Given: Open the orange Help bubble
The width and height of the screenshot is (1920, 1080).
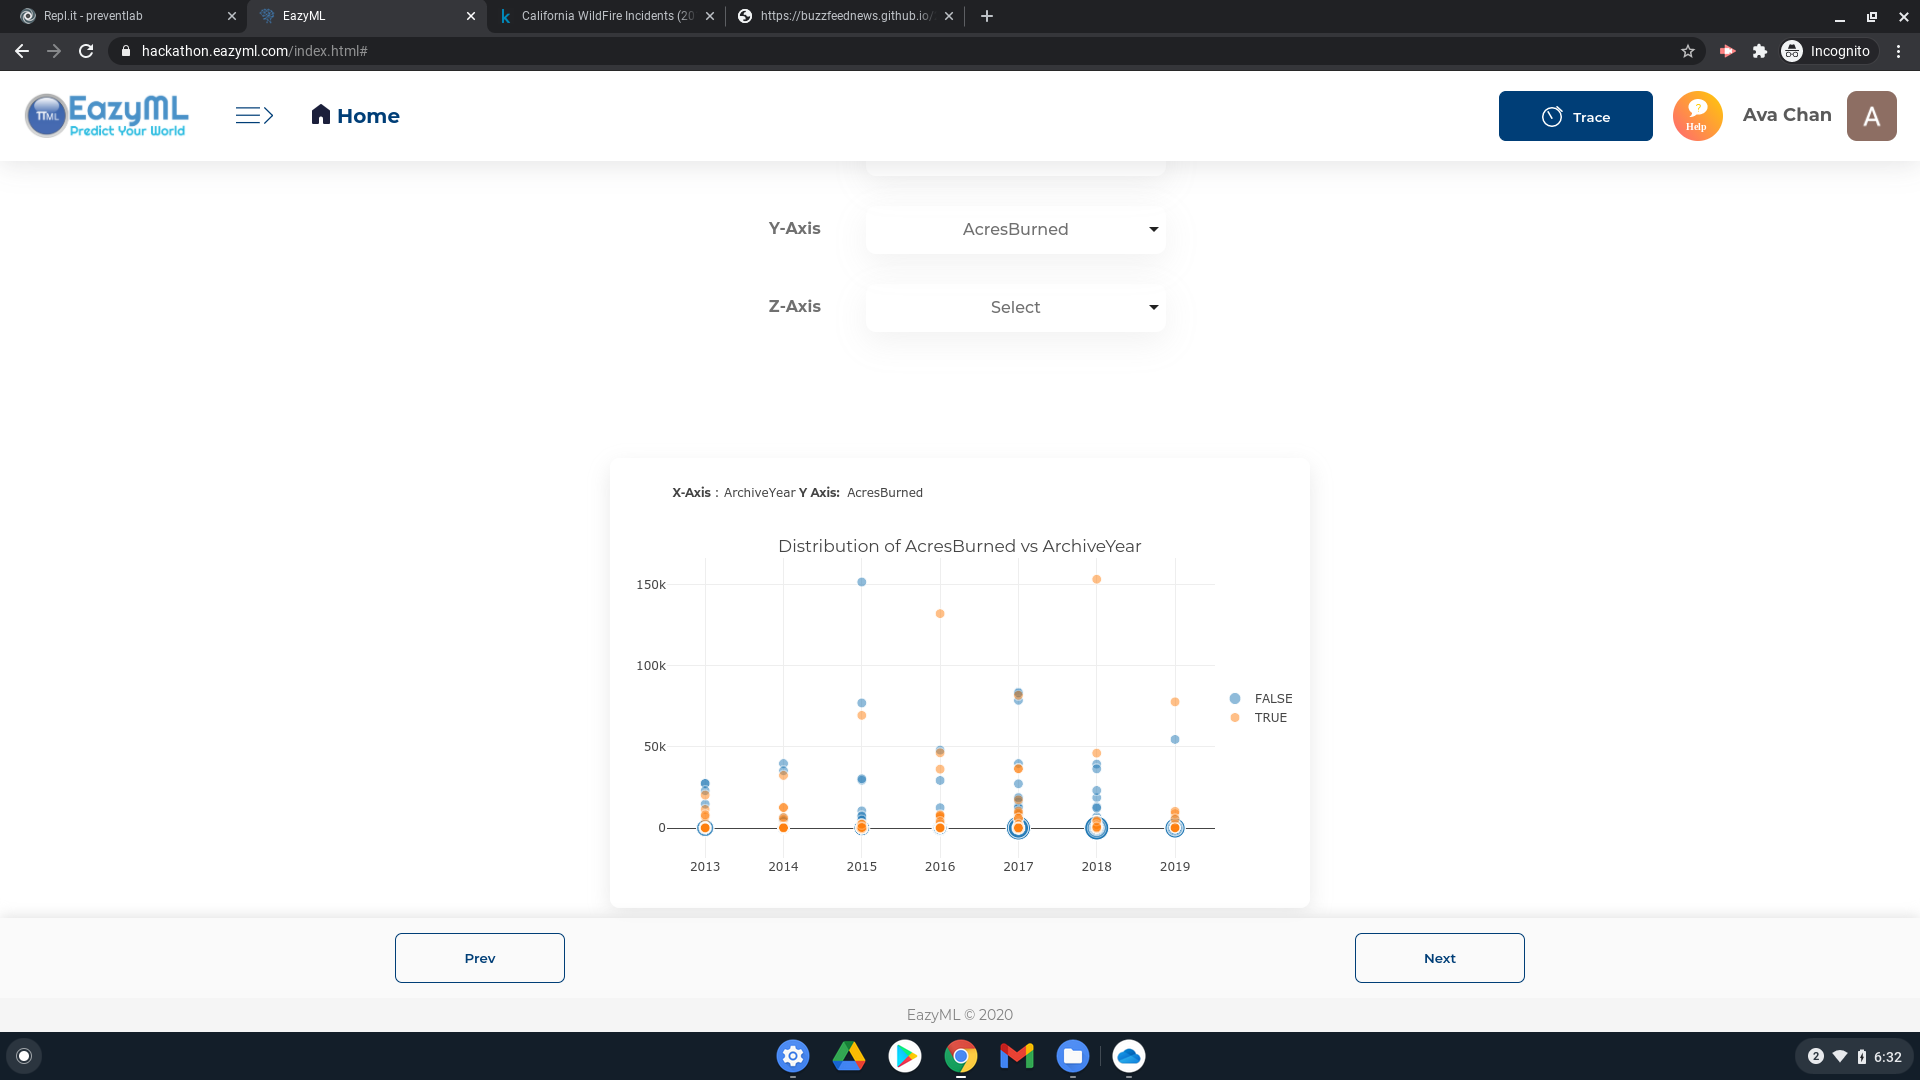Looking at the screenshot, I should point(1697,116).
